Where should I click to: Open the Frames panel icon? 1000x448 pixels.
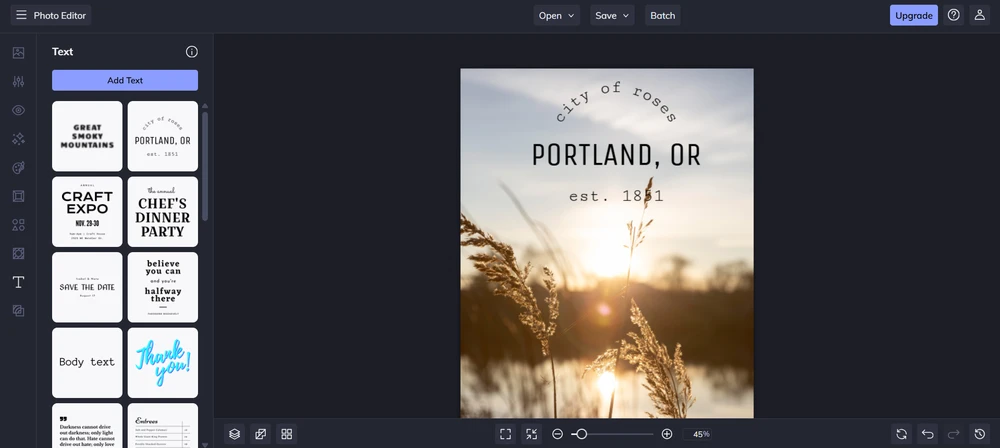tap(18, 196)
